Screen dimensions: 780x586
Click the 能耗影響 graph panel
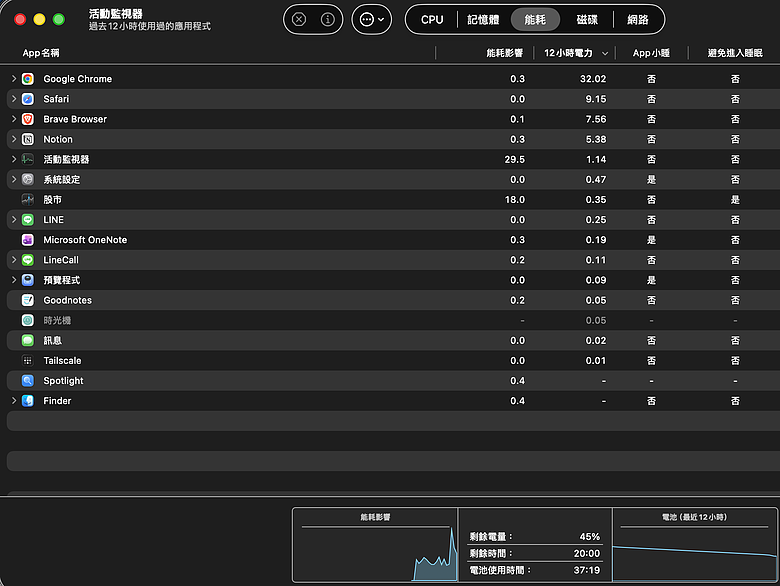pos(375,545)
